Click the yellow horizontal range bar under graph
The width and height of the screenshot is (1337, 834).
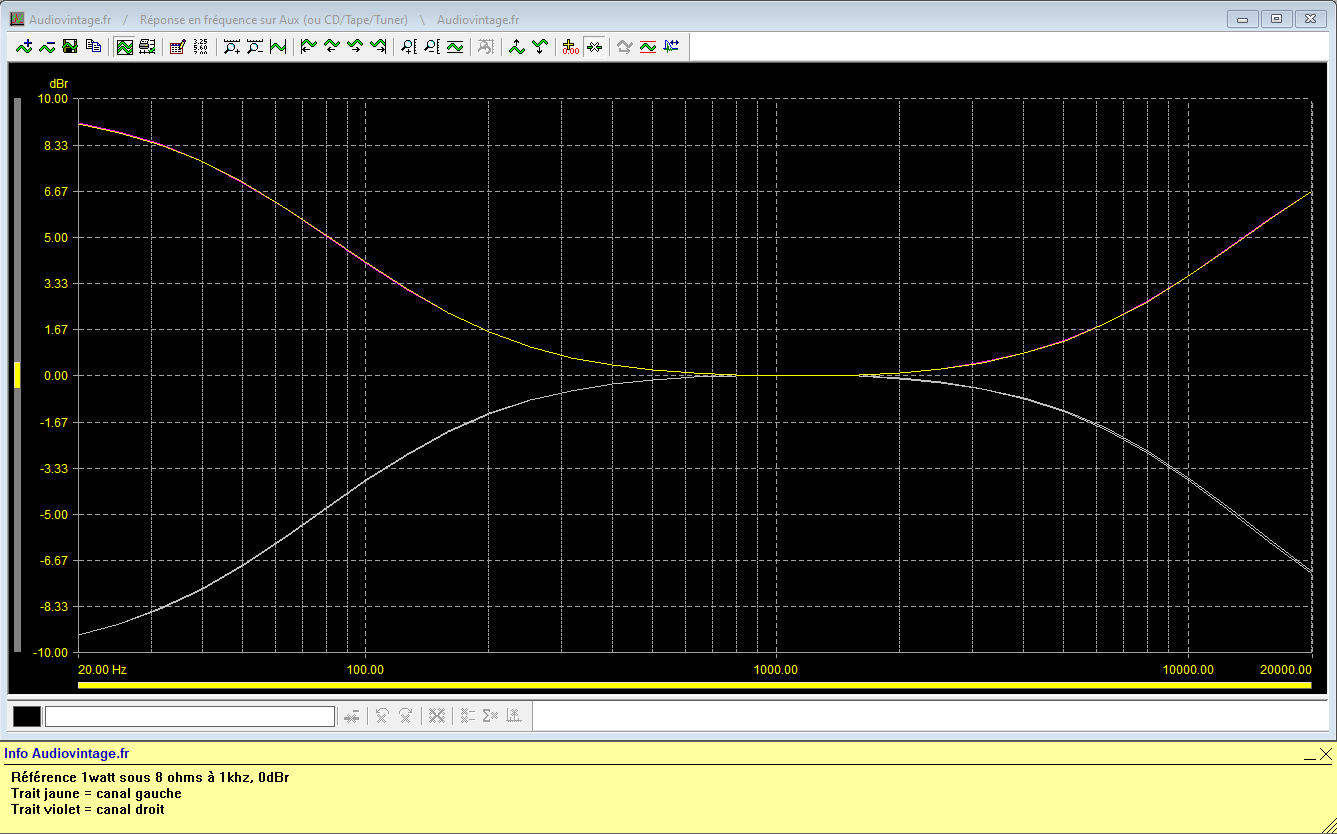coord(694,685)
